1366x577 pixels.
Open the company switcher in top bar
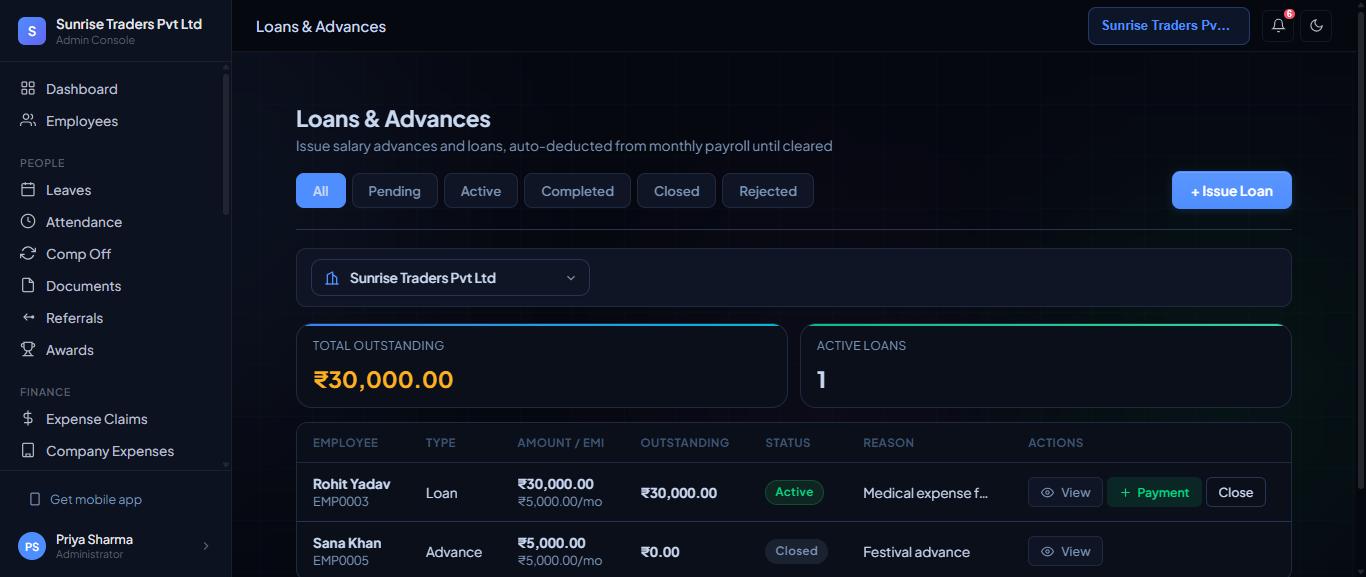[1169, 26]
